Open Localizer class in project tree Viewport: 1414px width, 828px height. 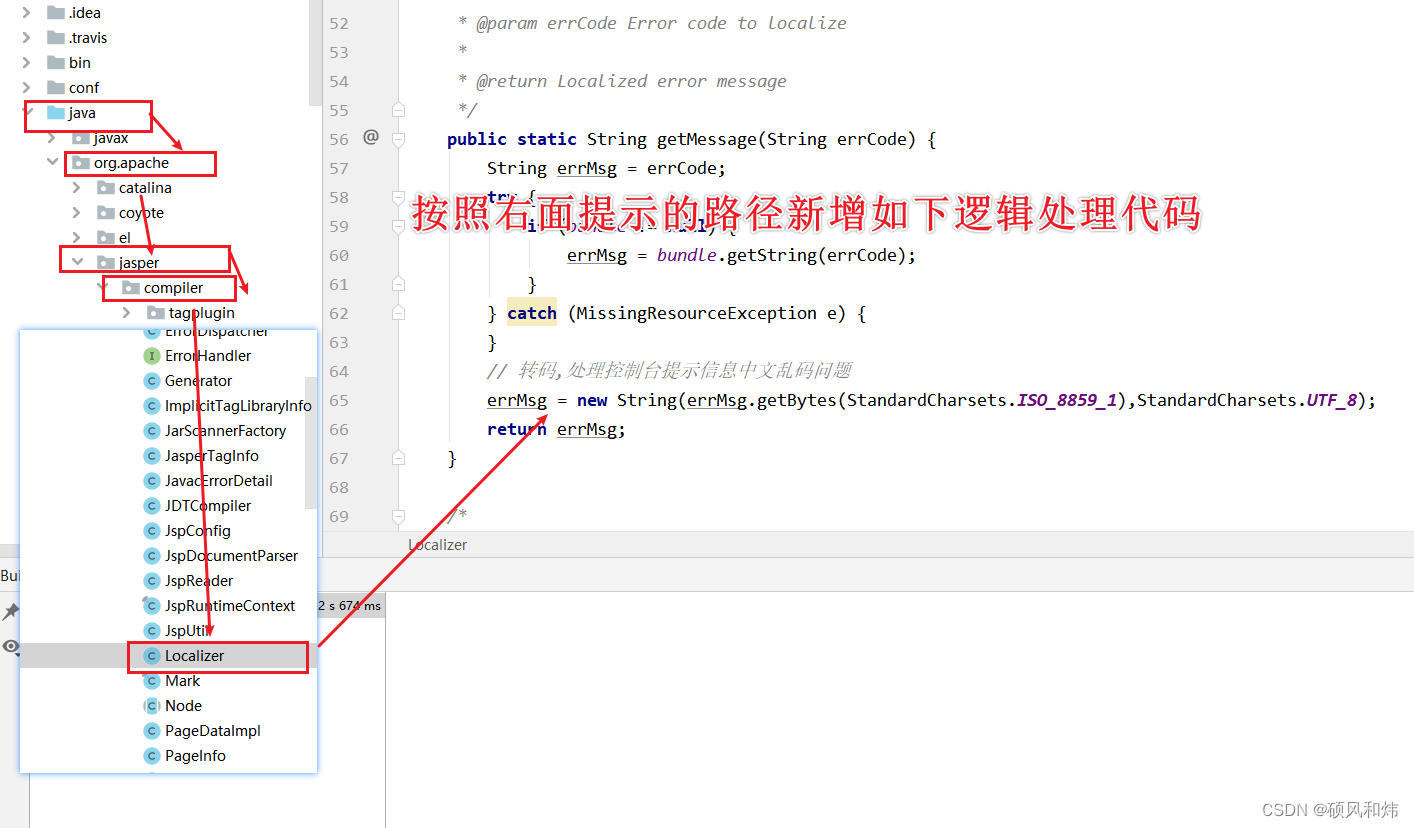click(x=195, y=656)
